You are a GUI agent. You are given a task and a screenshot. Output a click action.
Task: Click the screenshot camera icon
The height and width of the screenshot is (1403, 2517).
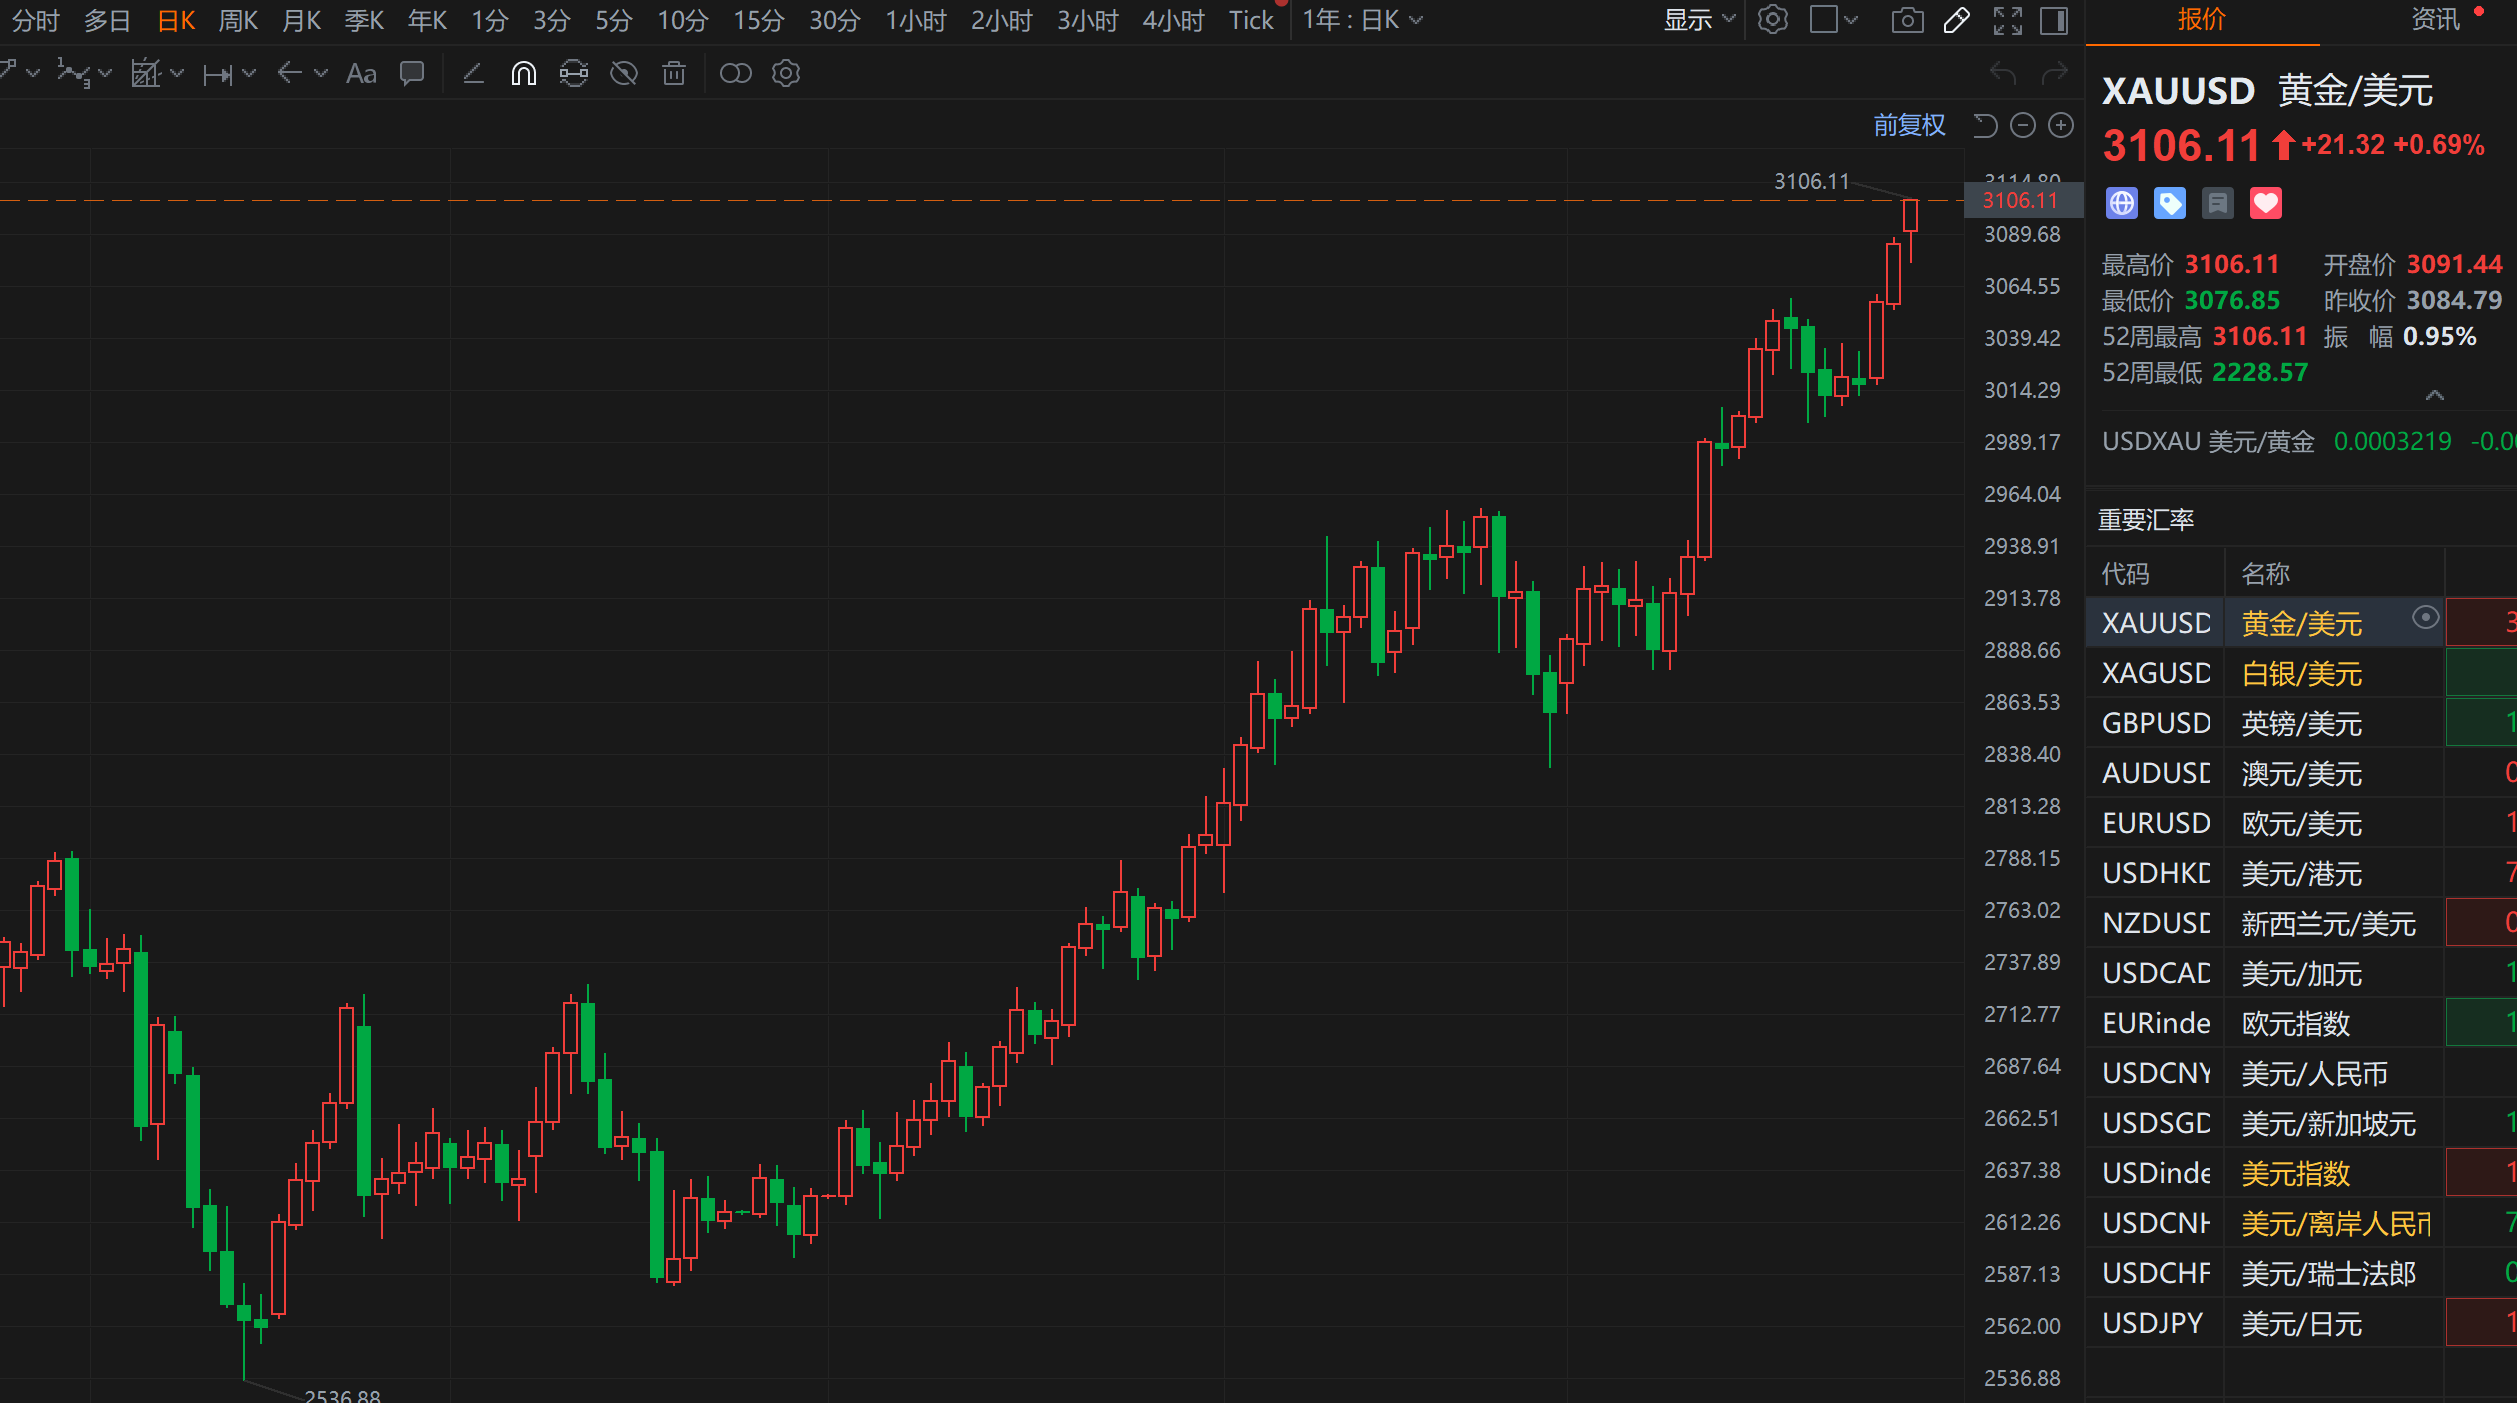point(1906,21)
